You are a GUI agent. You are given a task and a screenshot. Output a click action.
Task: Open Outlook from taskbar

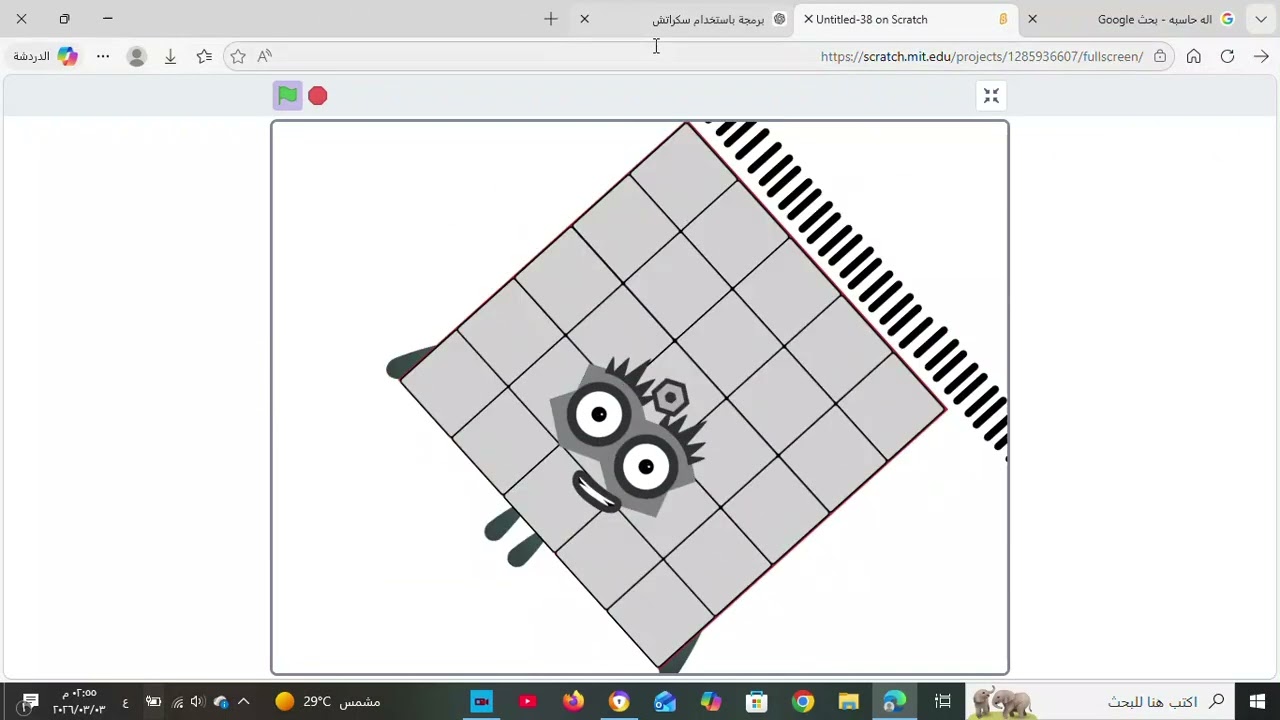click(x=665, y=701)
